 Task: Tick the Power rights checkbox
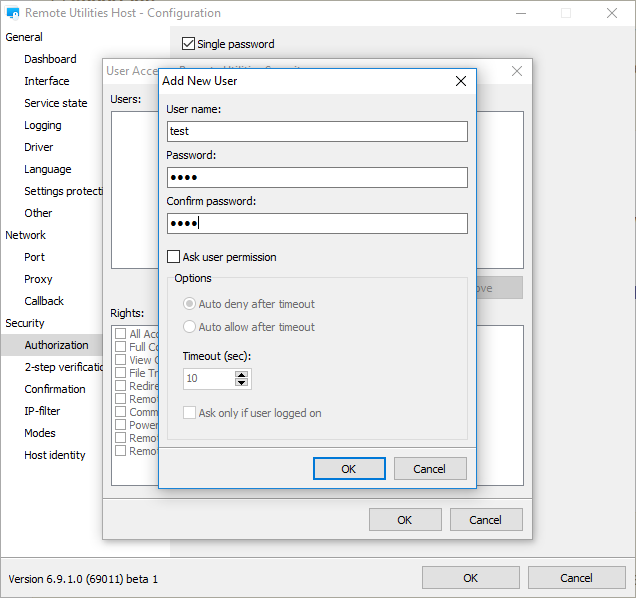pos(120,425)
